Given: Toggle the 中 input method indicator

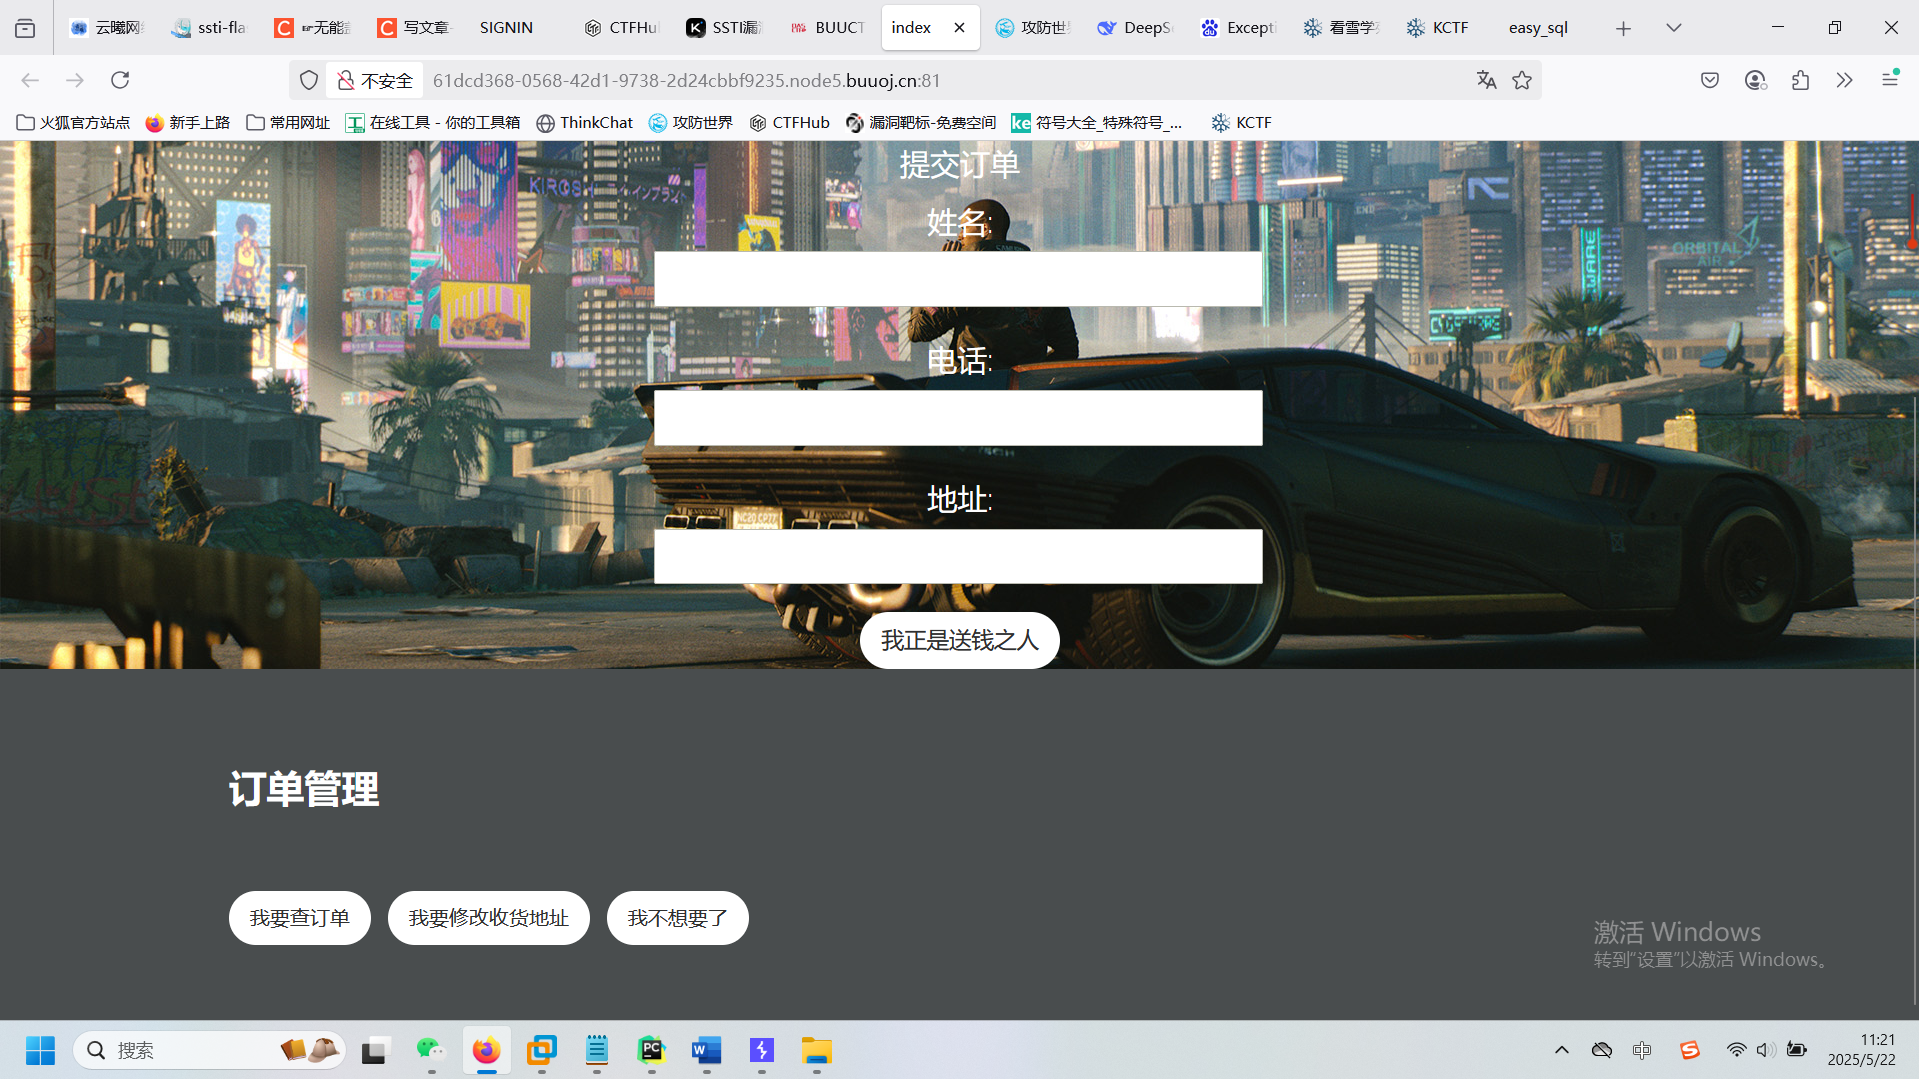Looking at the screenshot, I should [1642, 1050].
